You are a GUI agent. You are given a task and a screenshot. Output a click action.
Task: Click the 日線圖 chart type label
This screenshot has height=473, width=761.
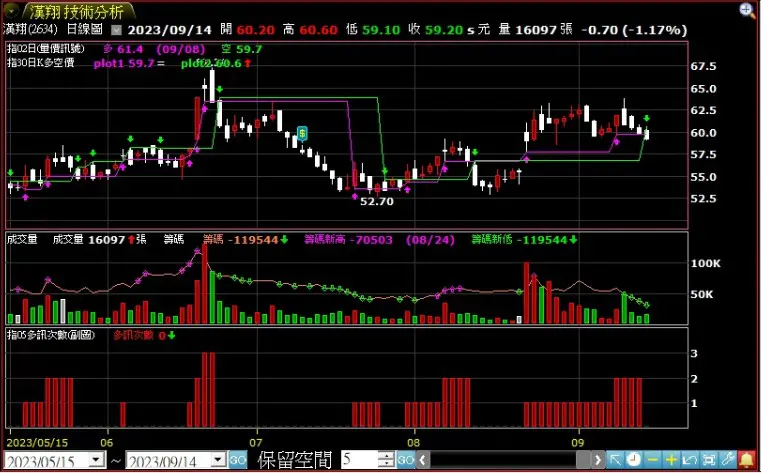tap(84, 30)
